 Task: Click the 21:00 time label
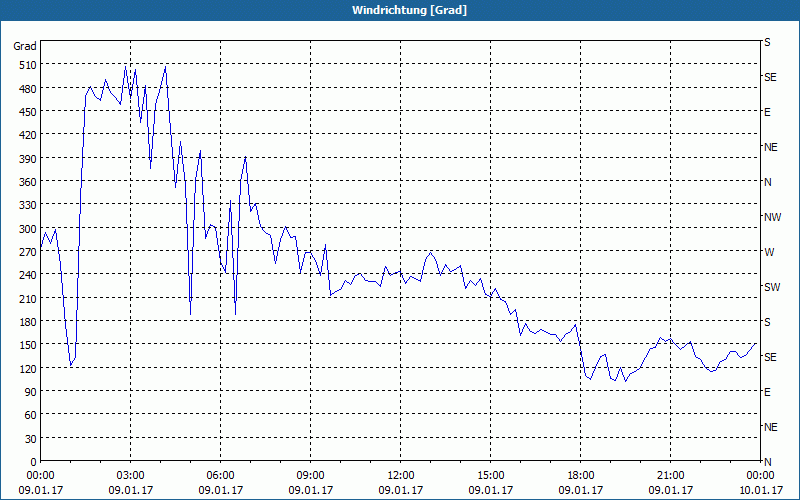point(670,476)
